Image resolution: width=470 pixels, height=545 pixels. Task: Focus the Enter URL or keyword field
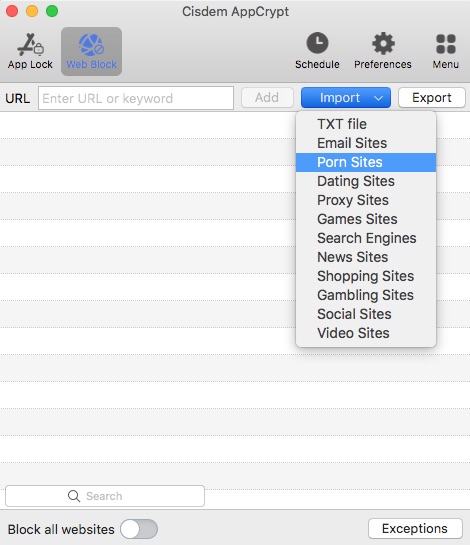tap(136, 98)
